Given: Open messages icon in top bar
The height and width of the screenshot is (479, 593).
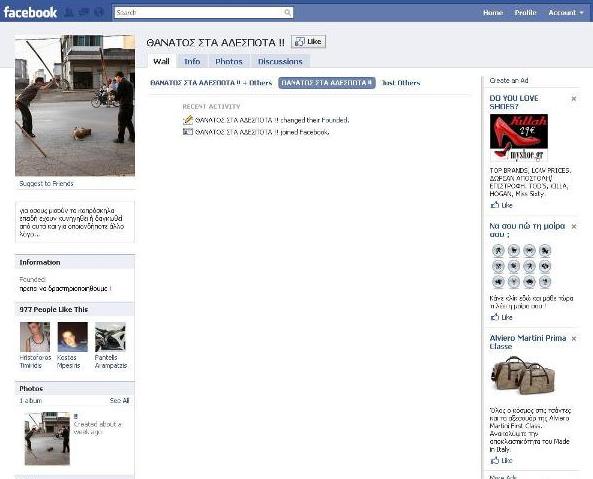Looking at the screenshot, I should 84,12.
